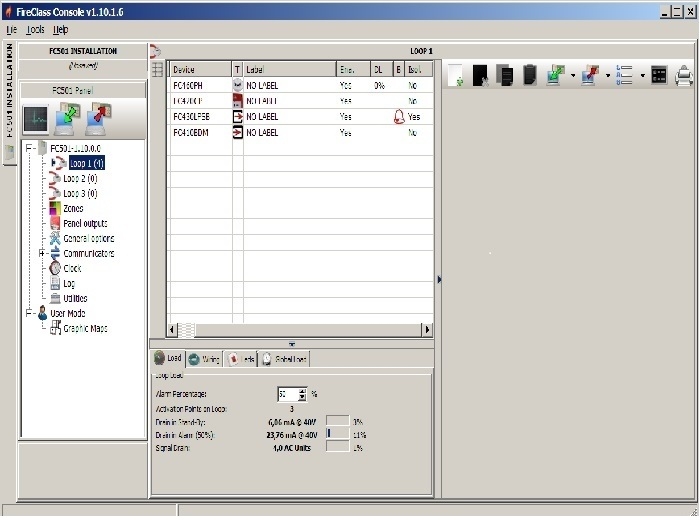
Task: Sort by the Isol. column header
Action: [419, 69]
